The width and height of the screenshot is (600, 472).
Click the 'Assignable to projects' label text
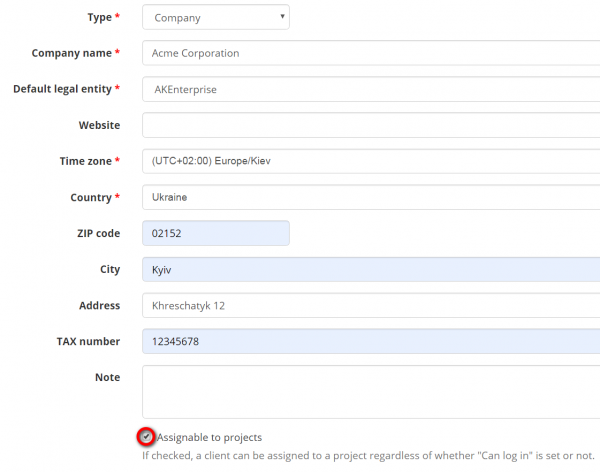click(x=210, y=437)
